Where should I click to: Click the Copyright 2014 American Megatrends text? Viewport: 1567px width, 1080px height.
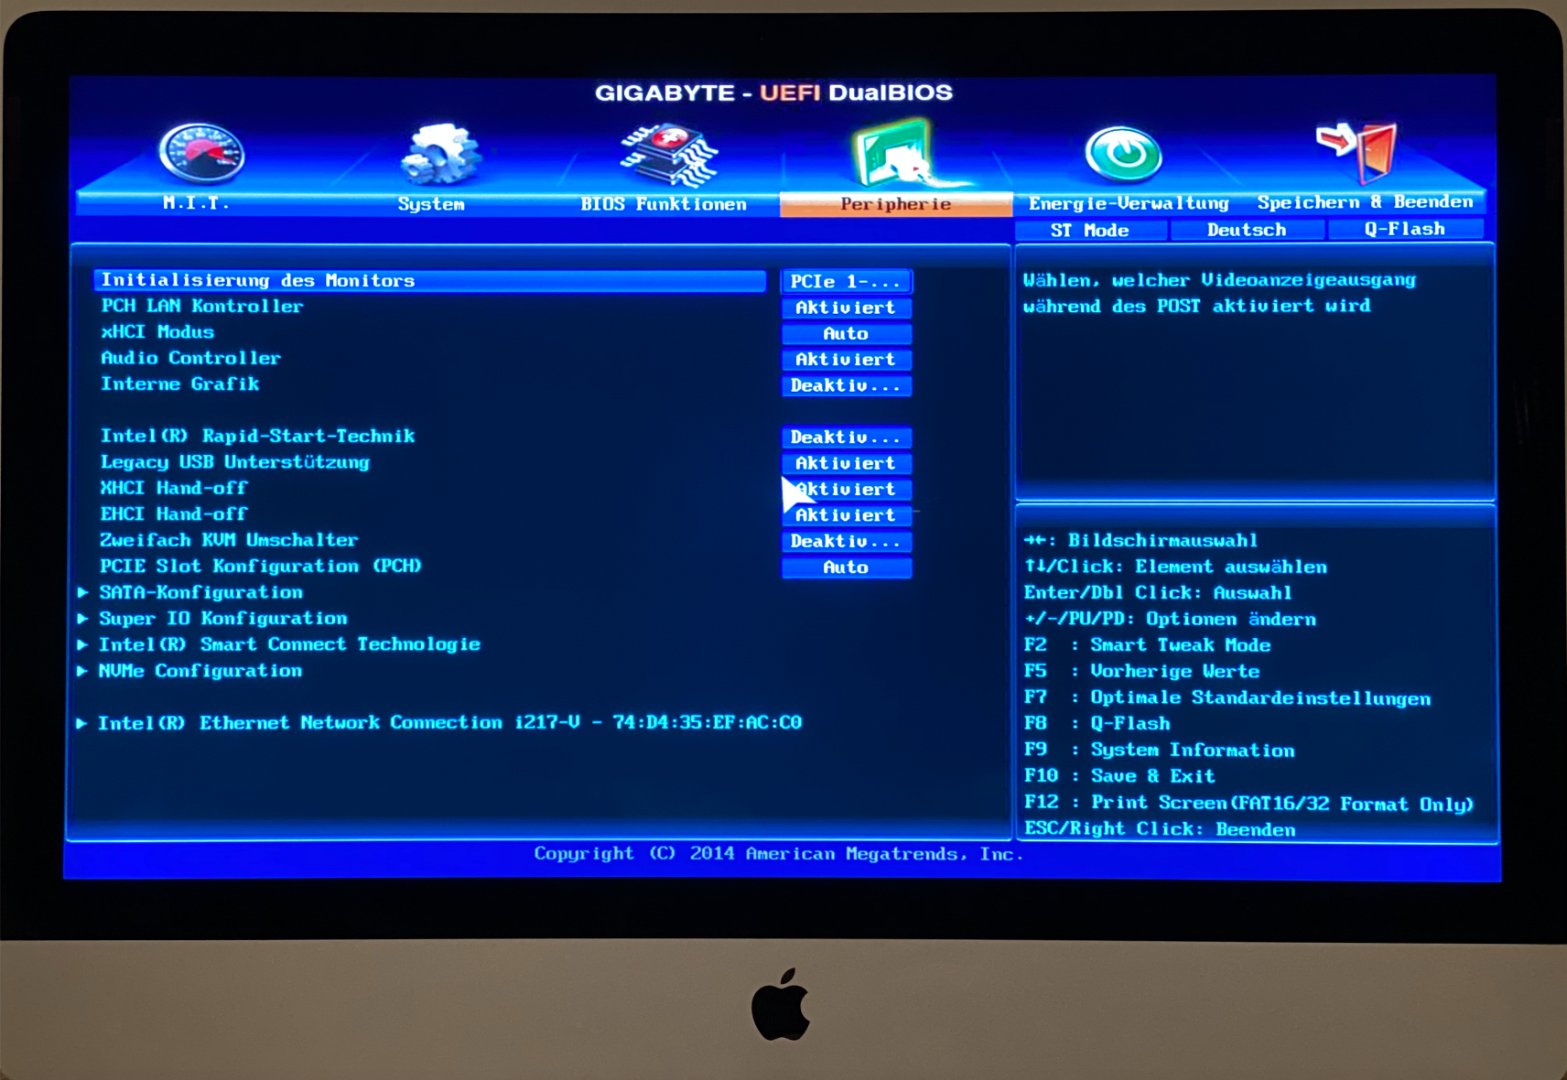tap(779, 854)
